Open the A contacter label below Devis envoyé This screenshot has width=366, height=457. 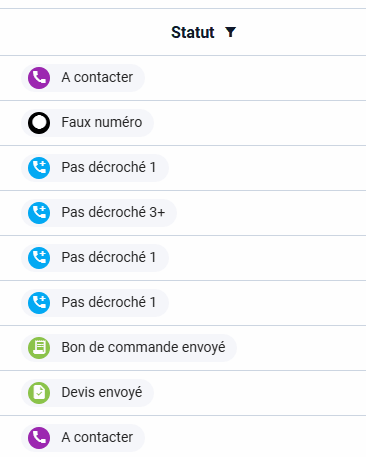point(97,437)
